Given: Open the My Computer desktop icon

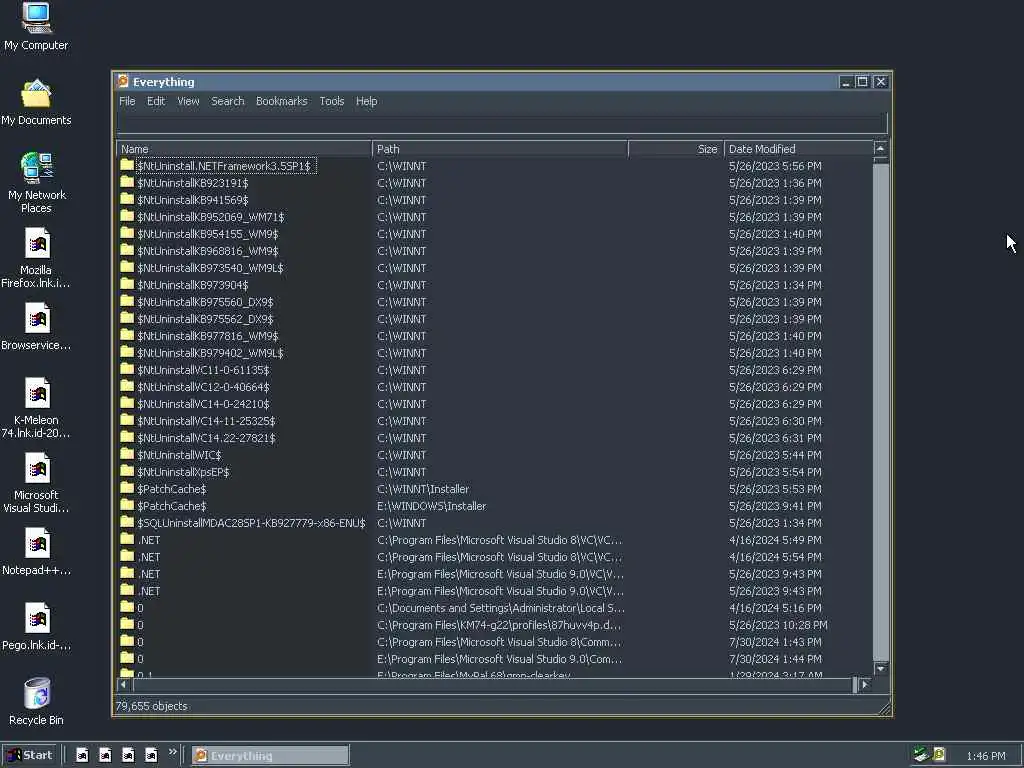Looking at the screenshot, I should pos(37,18).
